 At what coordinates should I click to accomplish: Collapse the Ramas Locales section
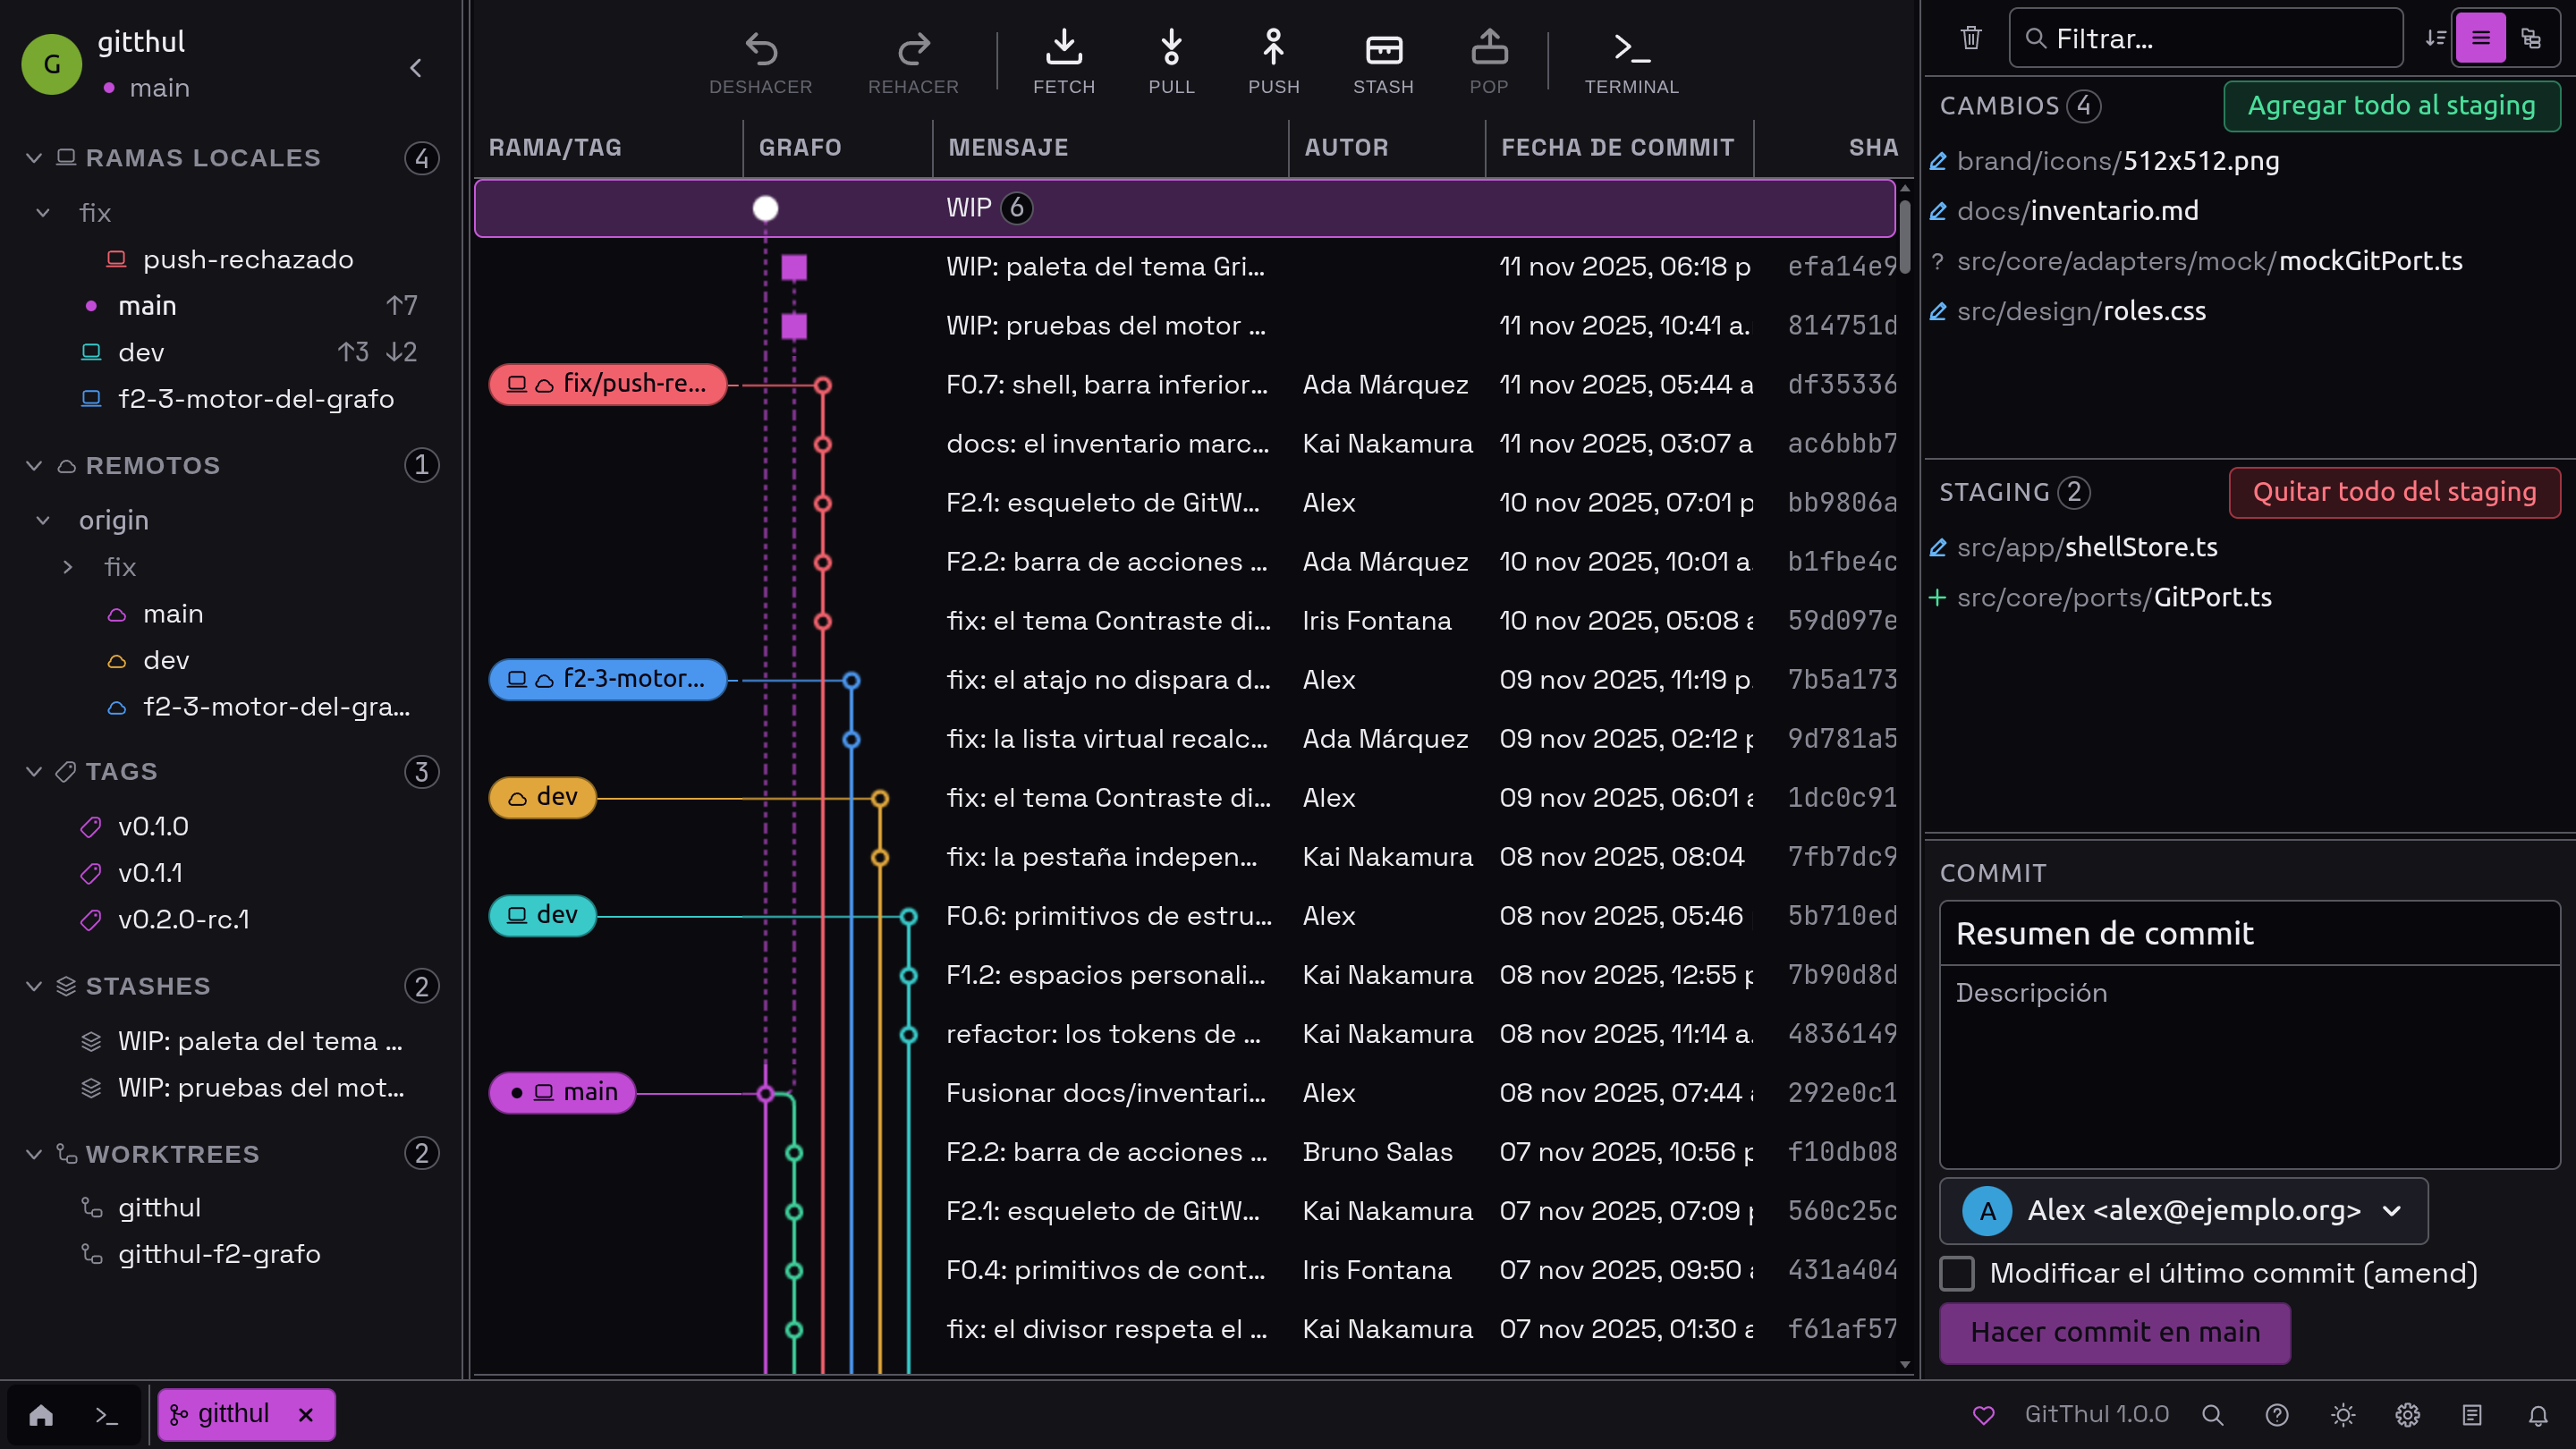point(34,158)
